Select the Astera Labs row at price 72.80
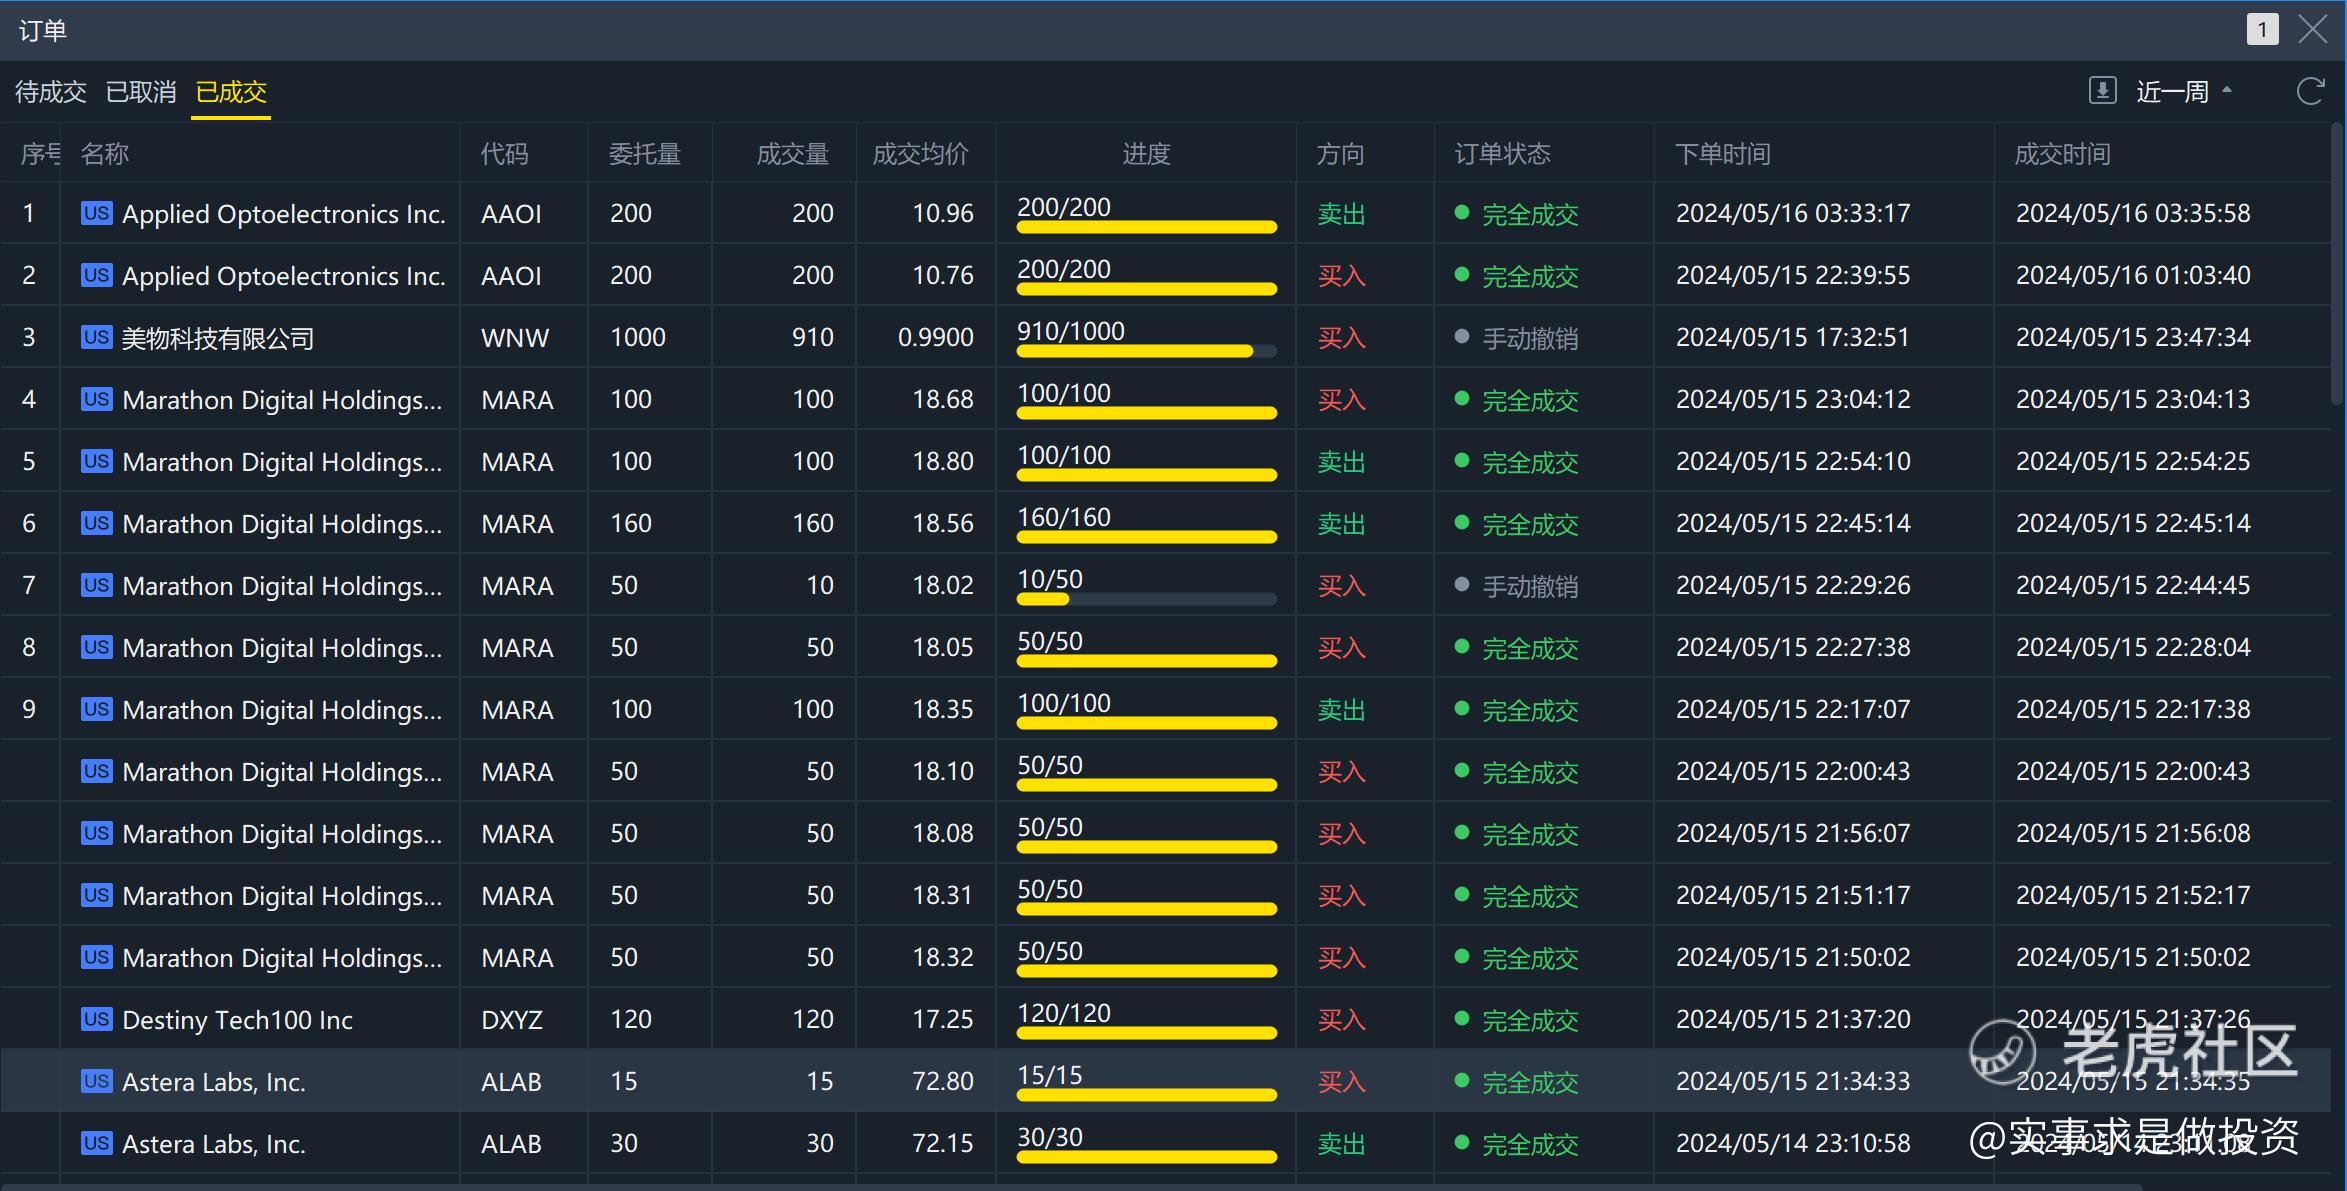The image size is (2347, 1191). (x=1166, y=1080)
